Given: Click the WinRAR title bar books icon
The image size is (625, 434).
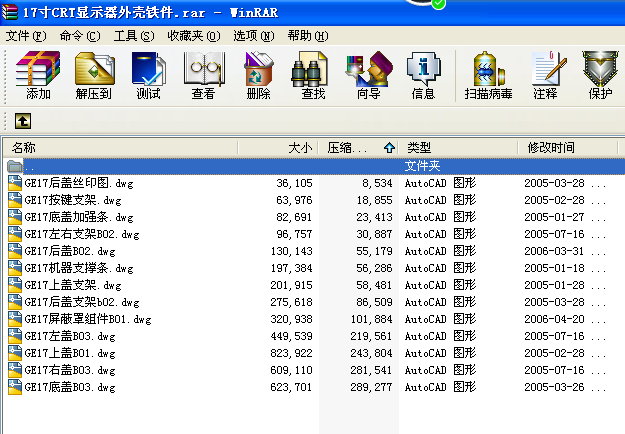Looking at the screenshot, I should point(10,12).
